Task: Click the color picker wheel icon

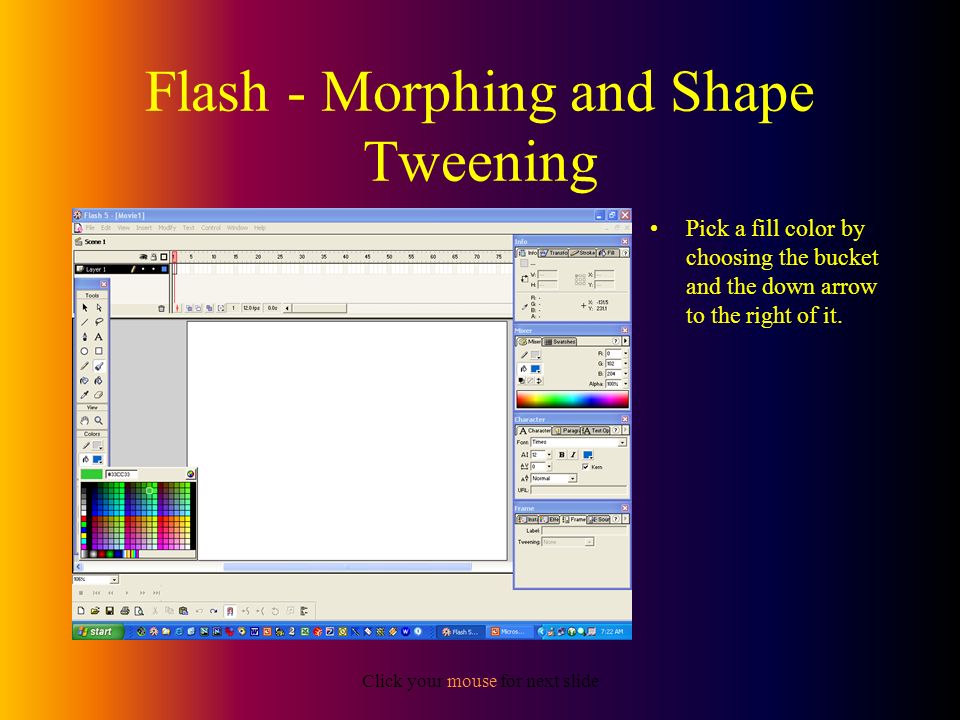Action: coord(190,474)
